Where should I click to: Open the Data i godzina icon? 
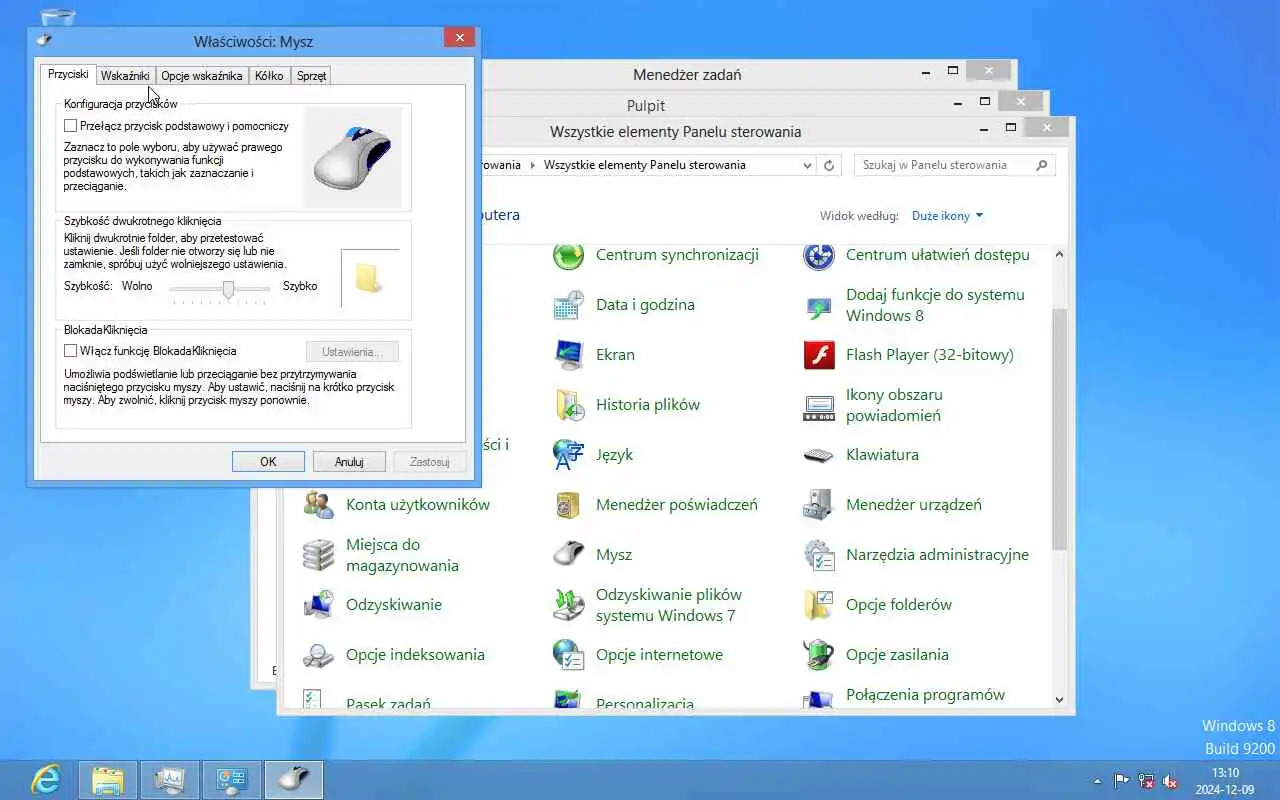pos(568,305)
